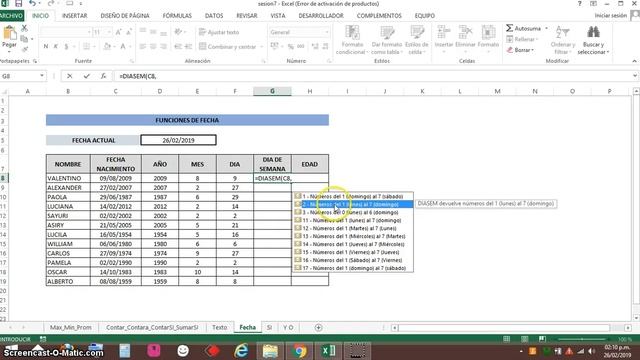Expand the Borrar dropdown

pyautogui.click(x=533, y=50)
